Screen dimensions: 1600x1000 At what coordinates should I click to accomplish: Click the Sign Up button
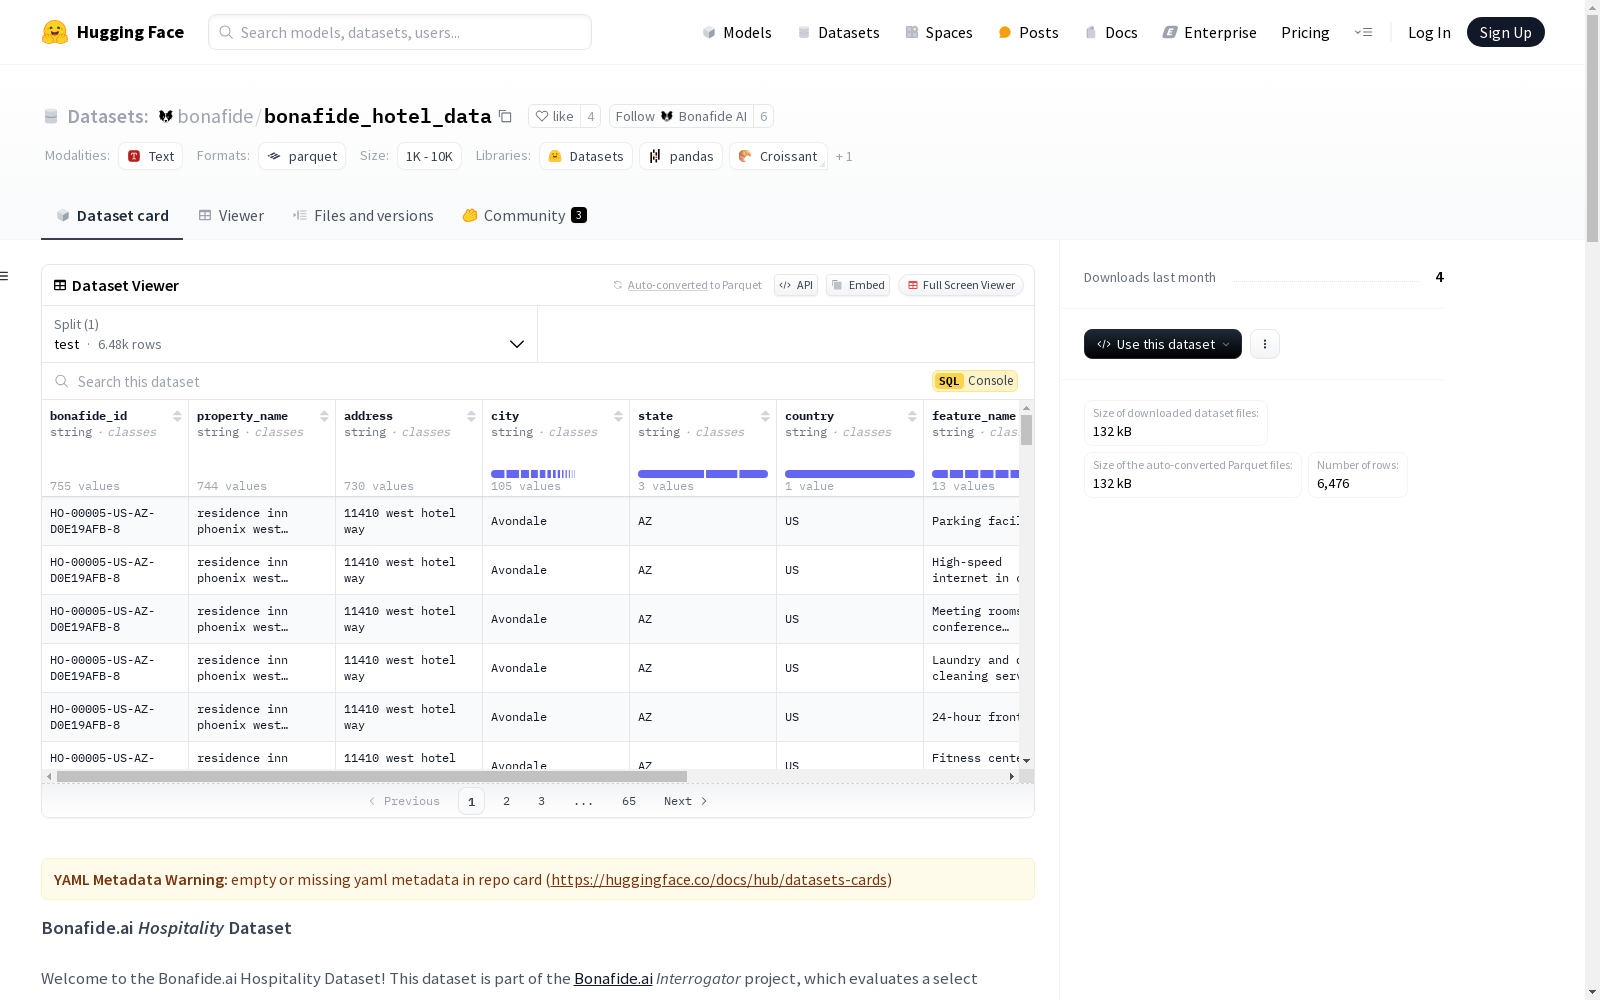1505,32
